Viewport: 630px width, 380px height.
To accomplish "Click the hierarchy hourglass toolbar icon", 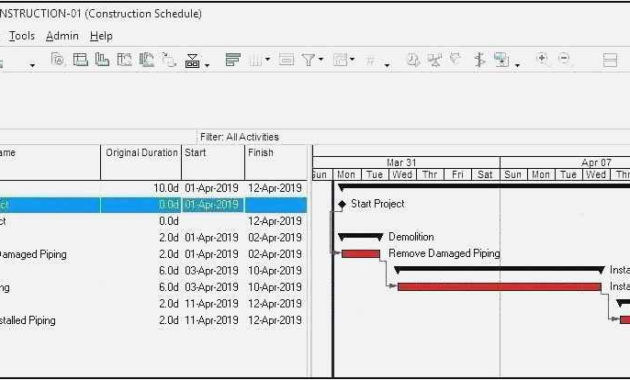I will click(x=192, y=60).
